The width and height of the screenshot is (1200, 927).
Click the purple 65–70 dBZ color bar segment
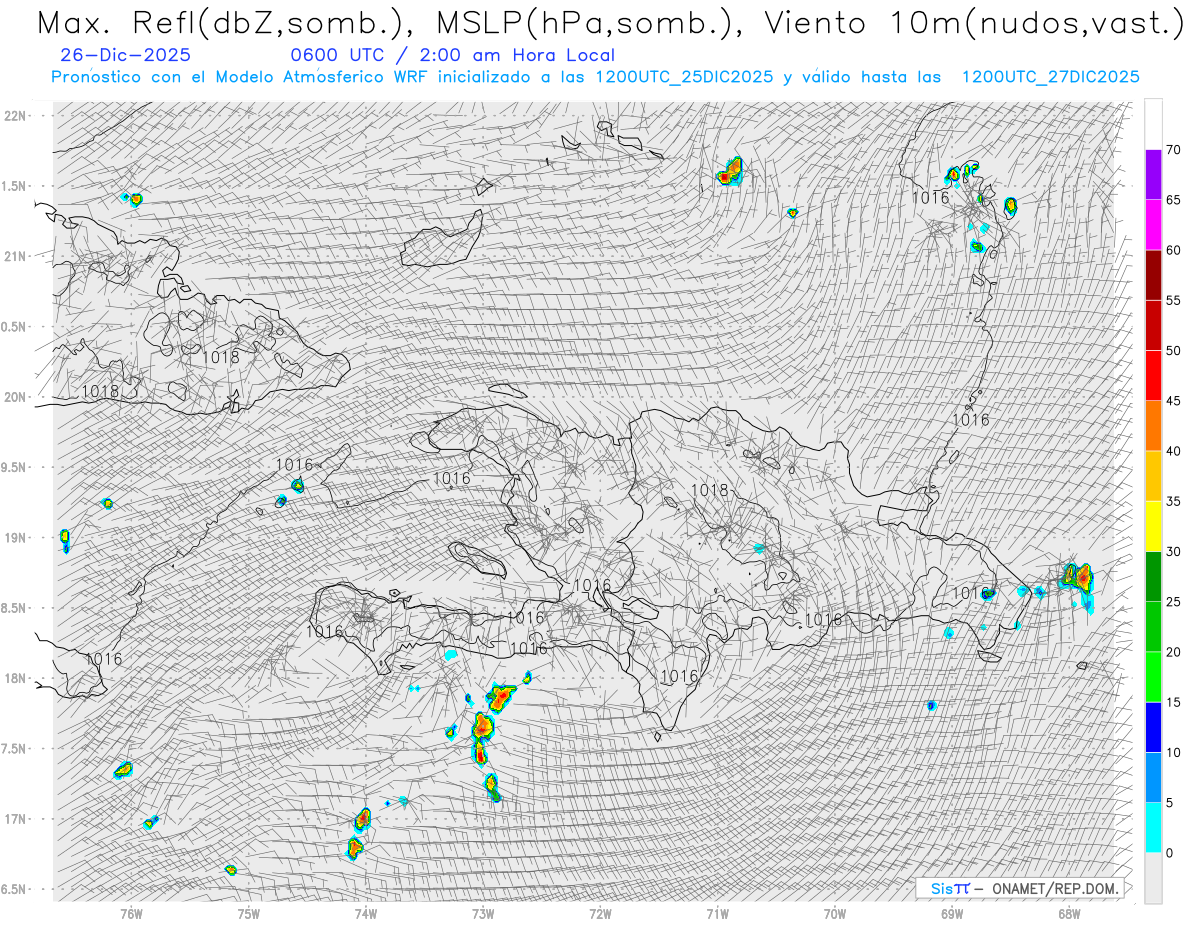tap(1153, 175)
